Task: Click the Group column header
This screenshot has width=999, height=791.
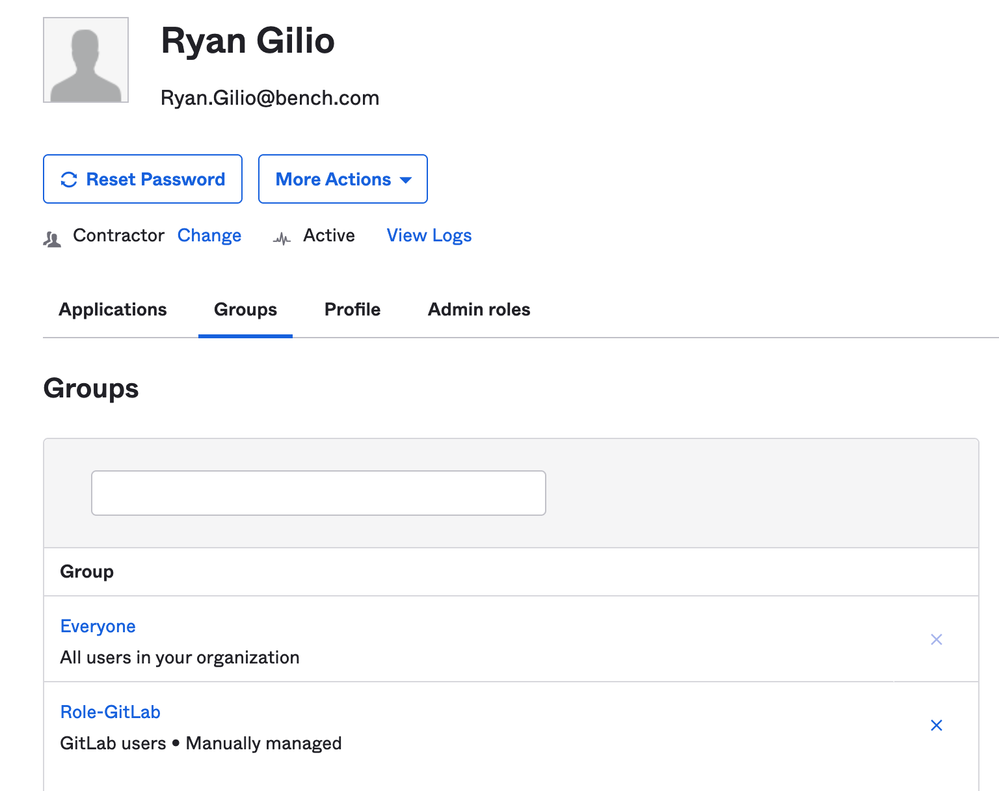Action: tap(87, 571)
